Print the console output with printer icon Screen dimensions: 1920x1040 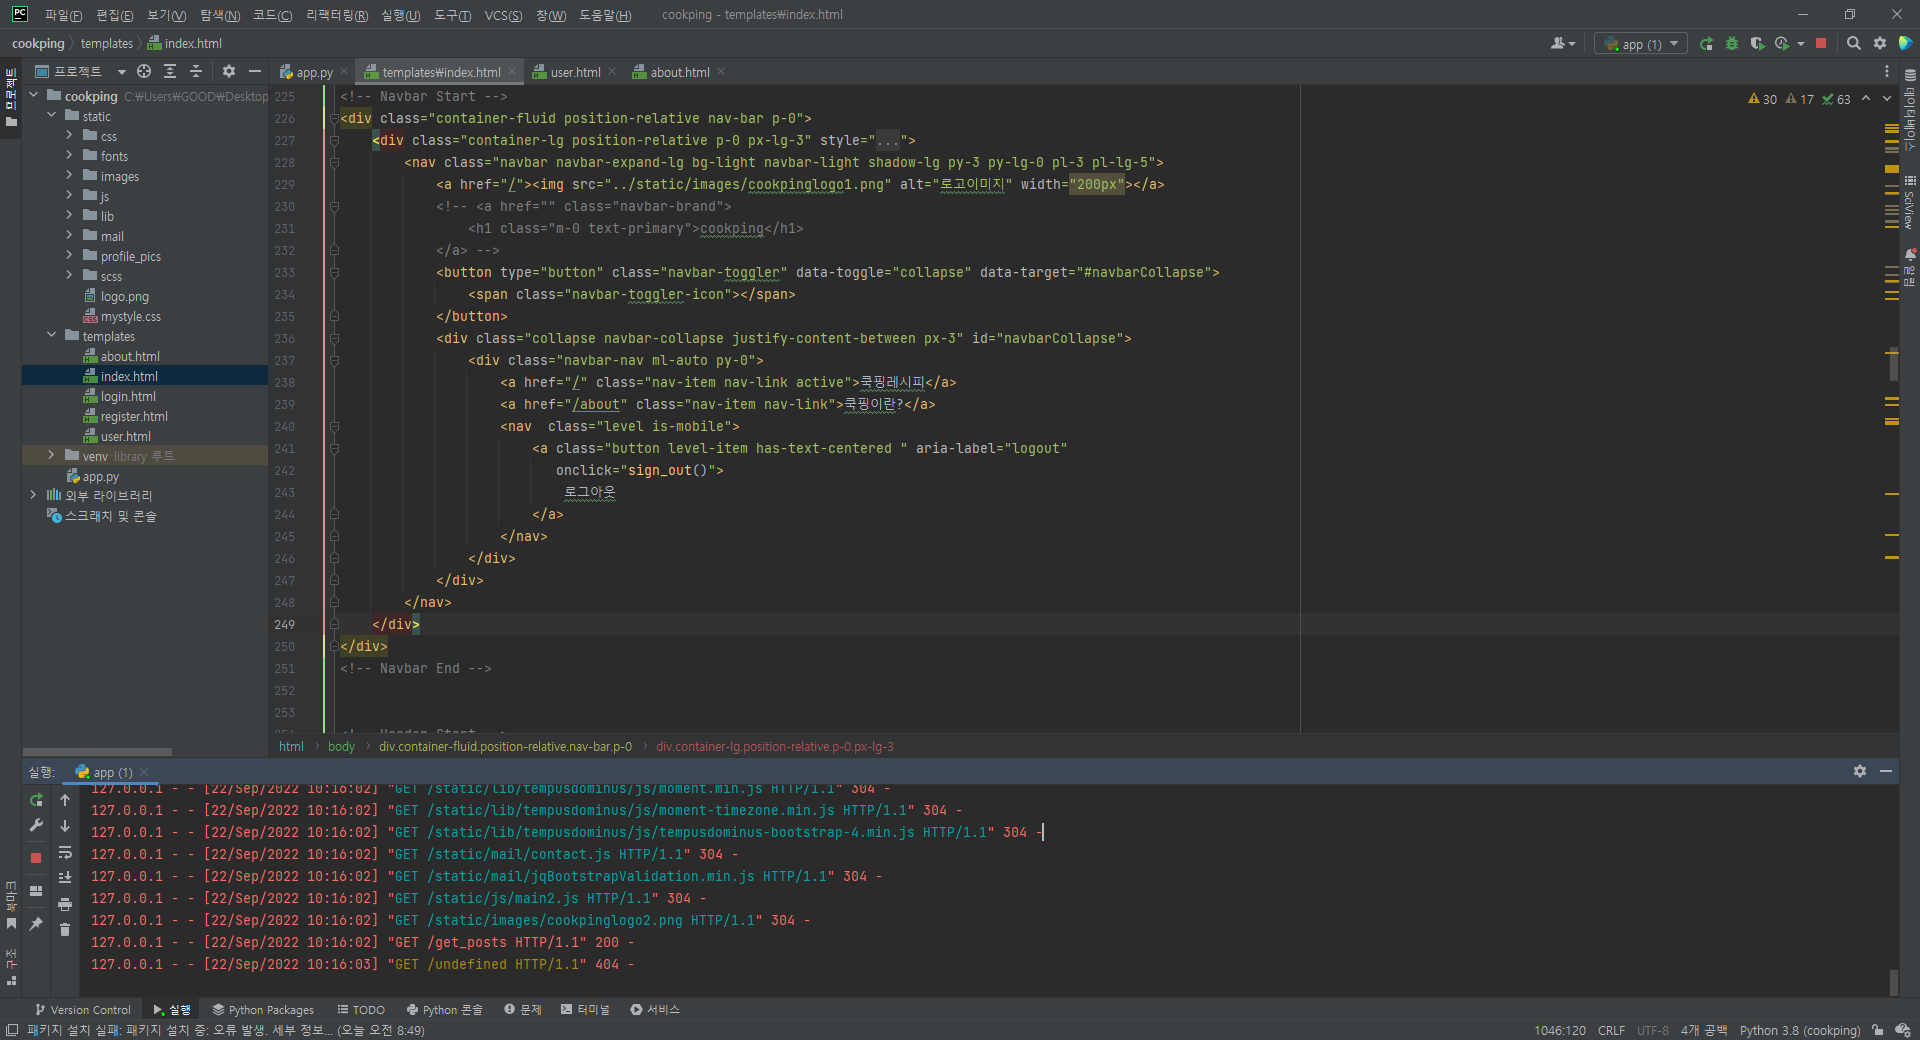(65, 904)
